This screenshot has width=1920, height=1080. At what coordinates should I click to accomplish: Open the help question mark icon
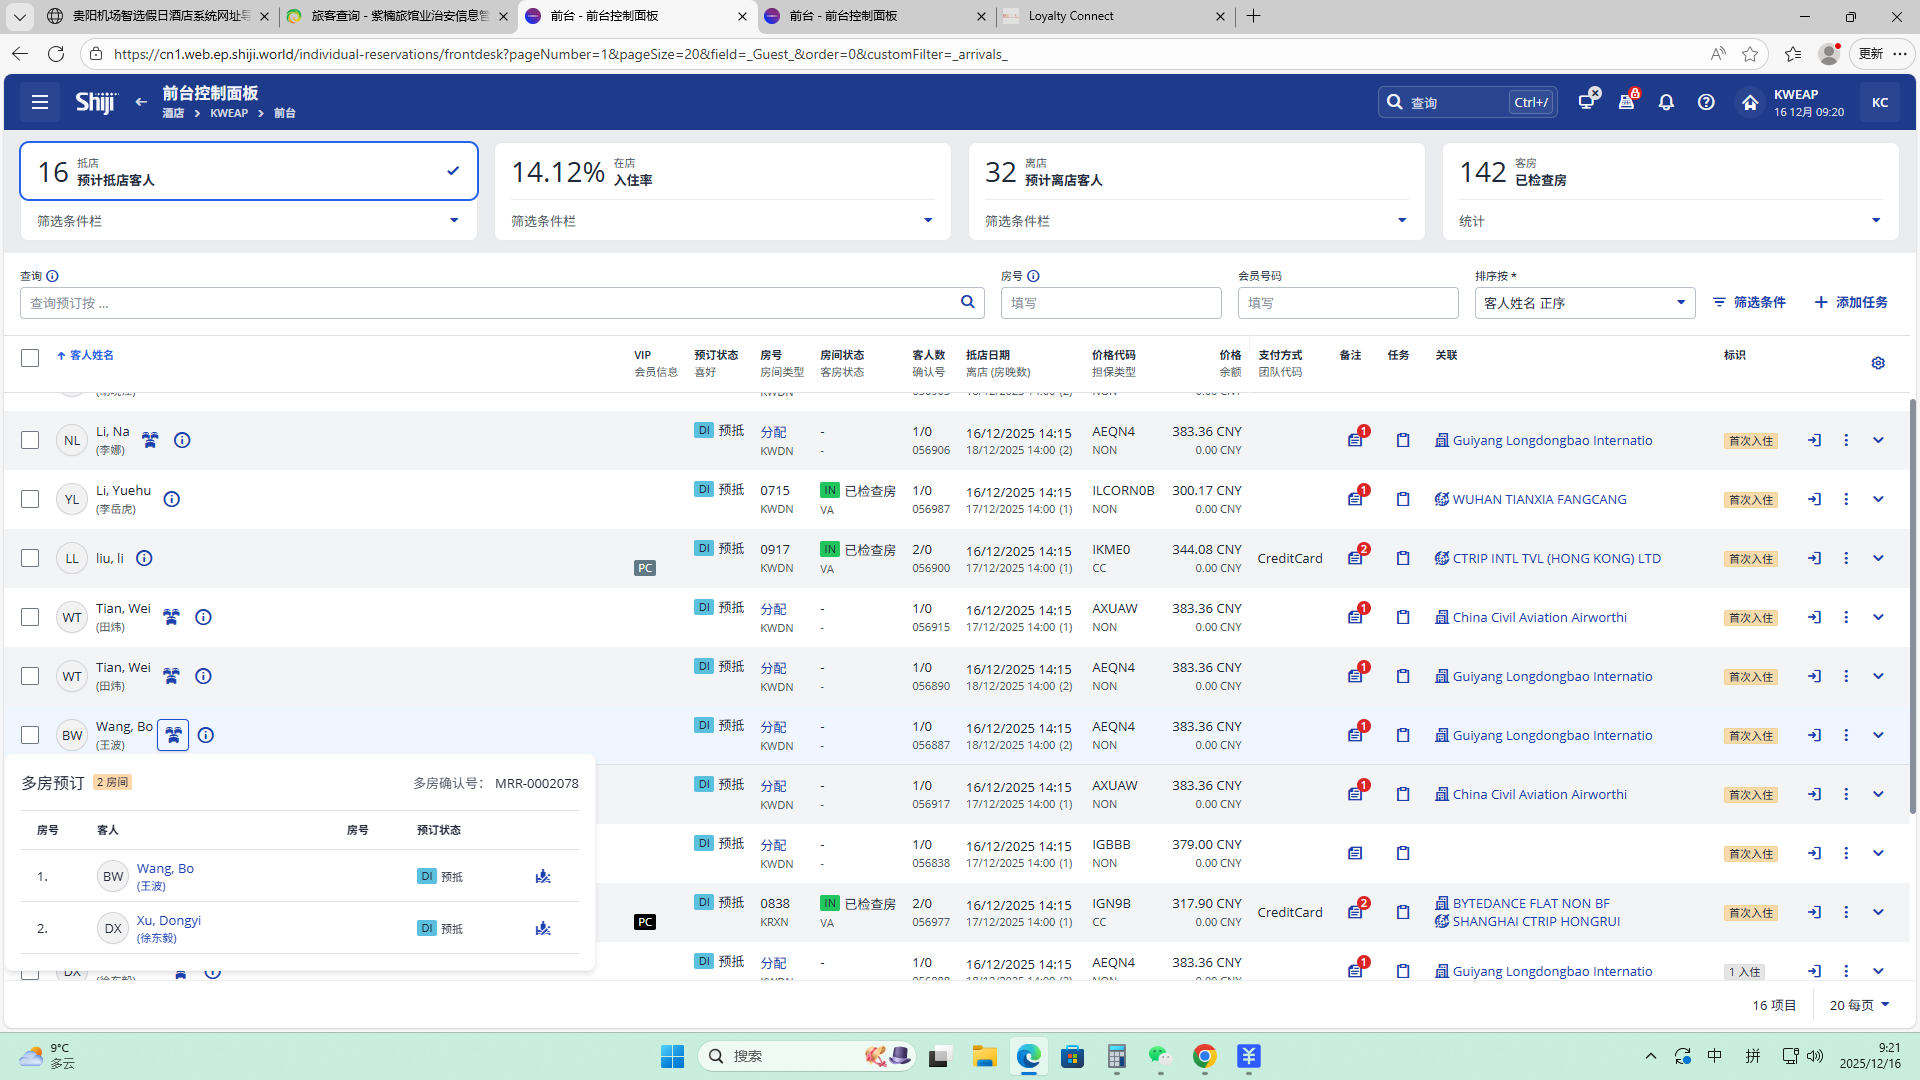[1706, 102]
